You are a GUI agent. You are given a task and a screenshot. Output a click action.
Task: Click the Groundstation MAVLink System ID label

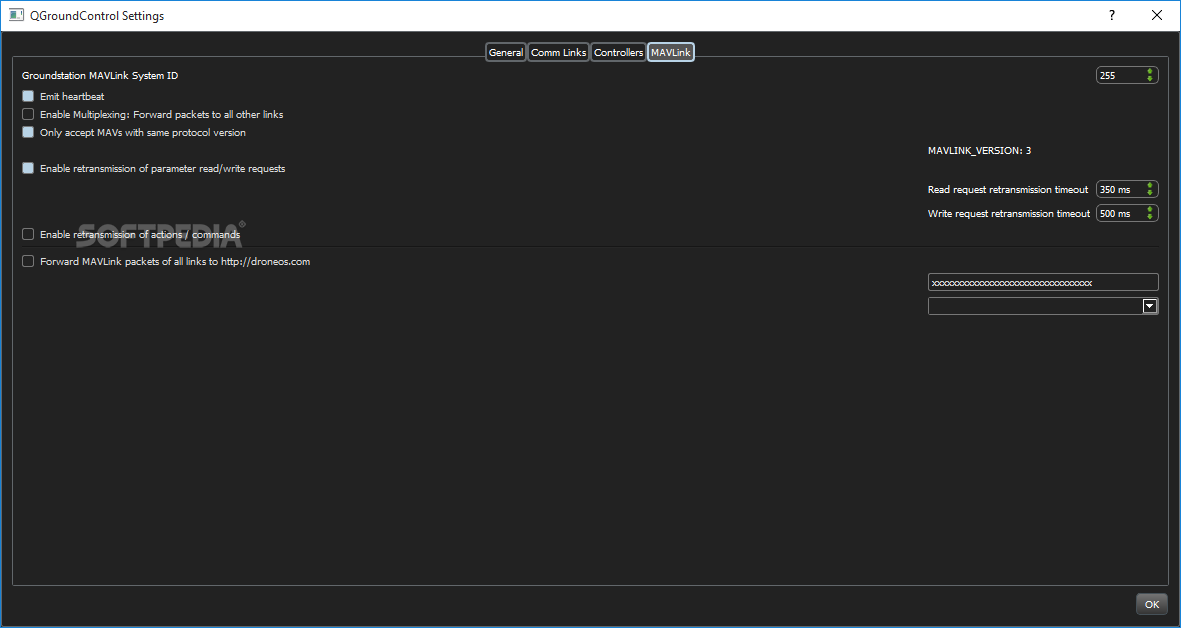(x=100, y=75)
